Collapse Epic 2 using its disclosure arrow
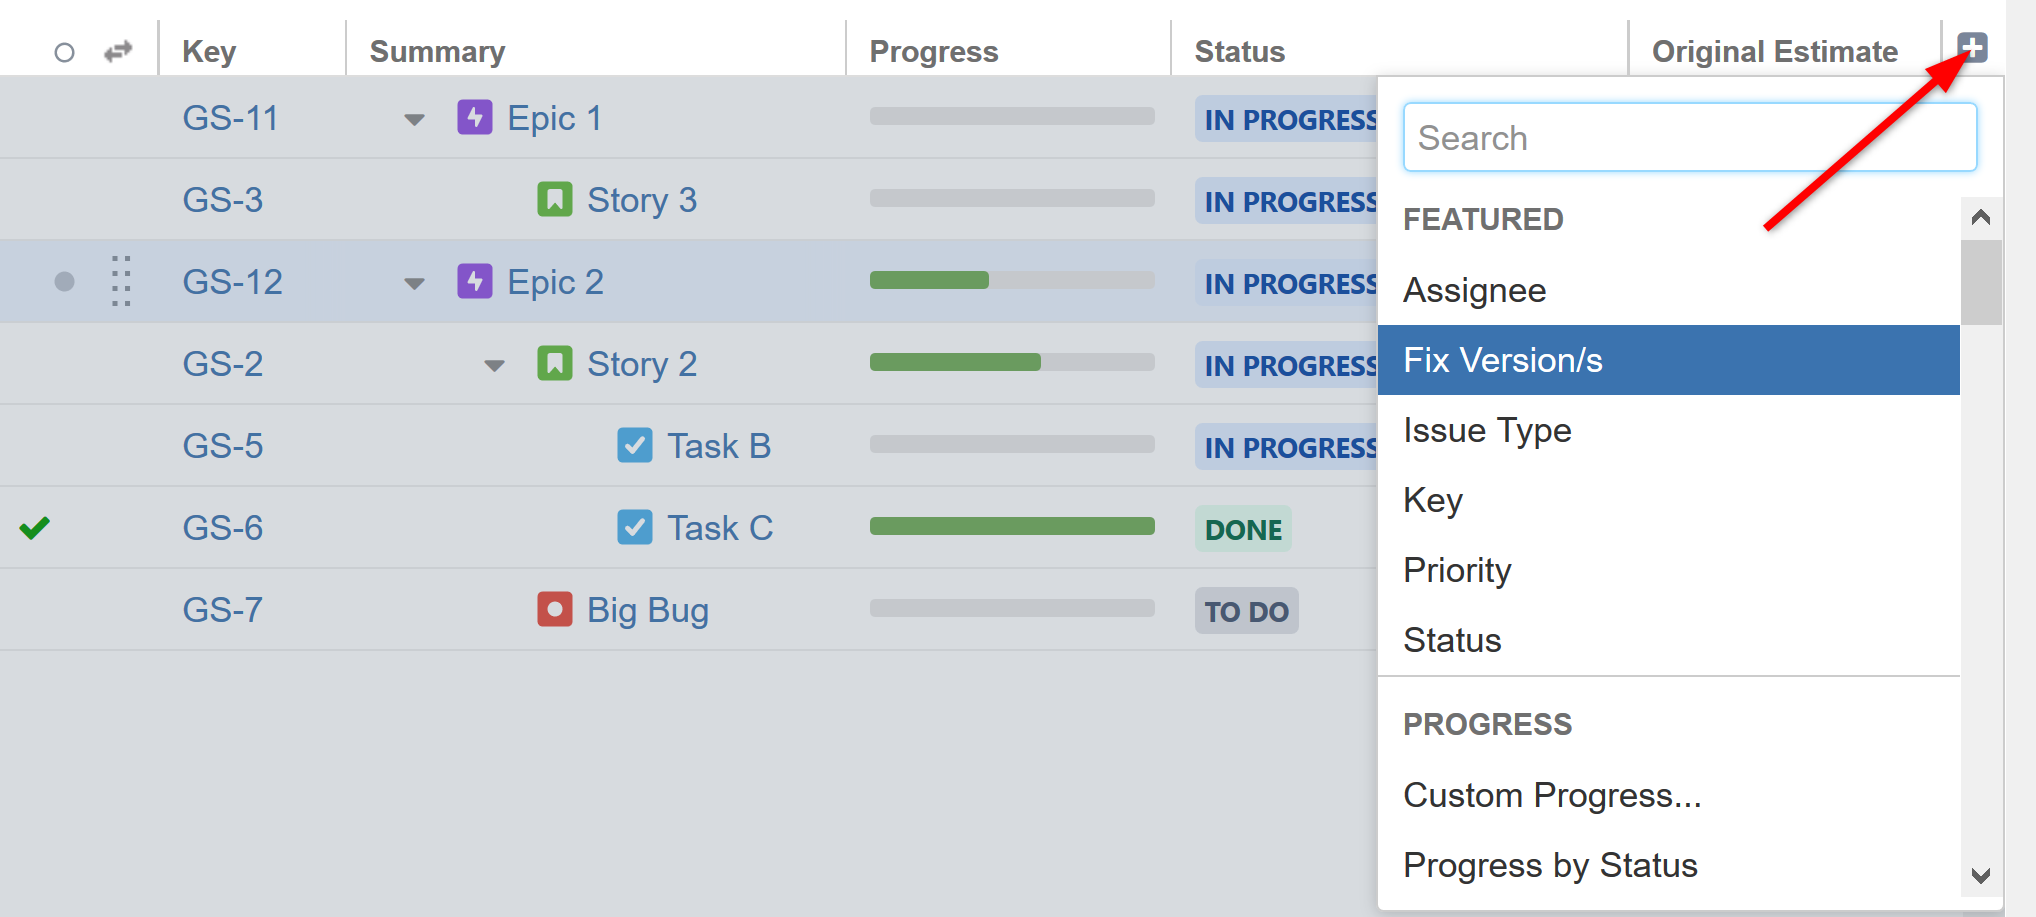This screenshot has width=2036, height=917. coord(412,283)
